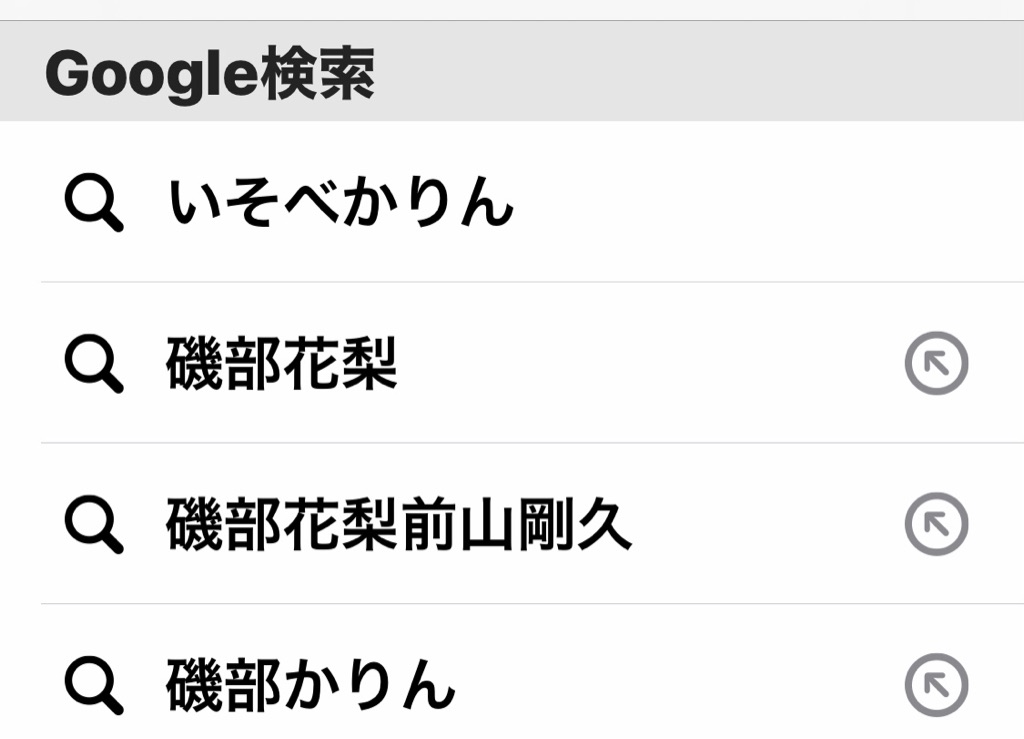This screenshot has width=1024, height=739.
Task: Tap the strip above the Google検索 header
Action: [x=512, y=10]
